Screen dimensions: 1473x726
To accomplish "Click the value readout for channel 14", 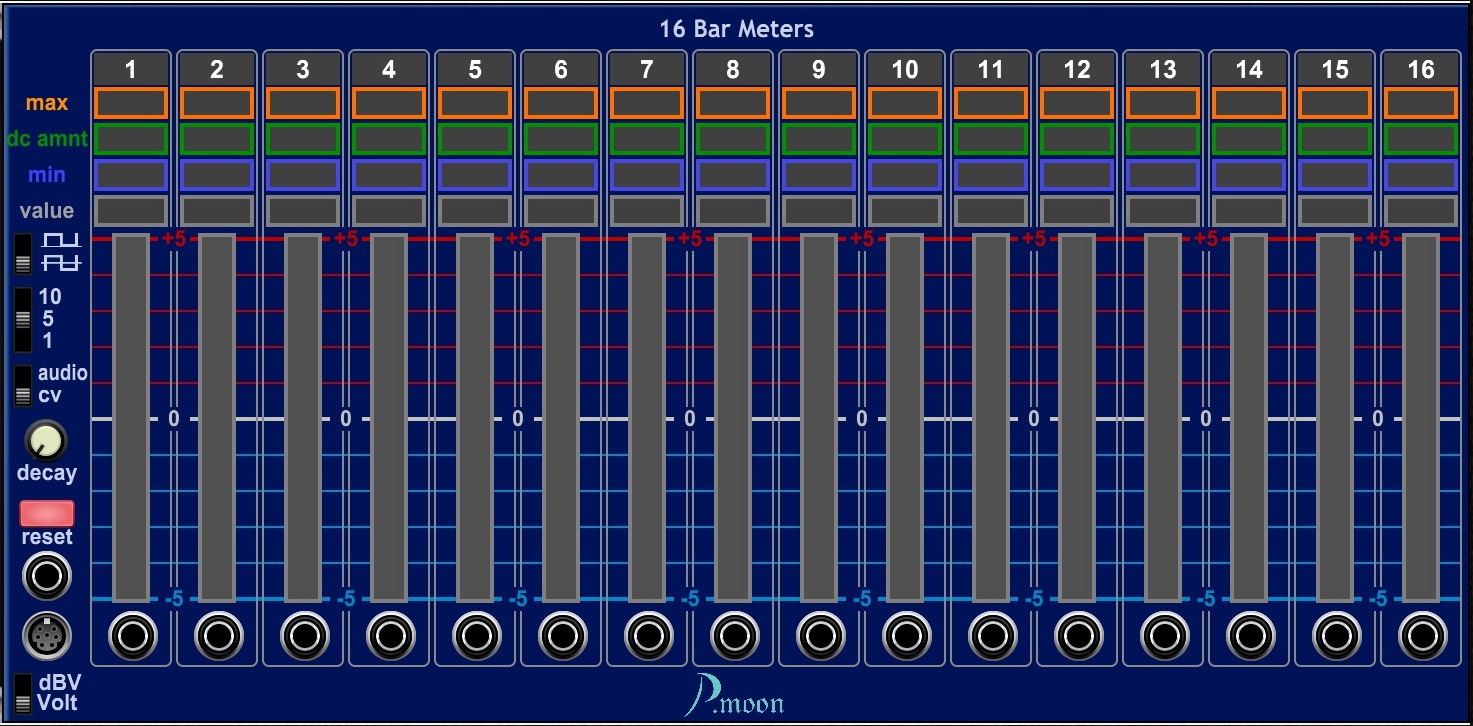I will [1249, 211].
